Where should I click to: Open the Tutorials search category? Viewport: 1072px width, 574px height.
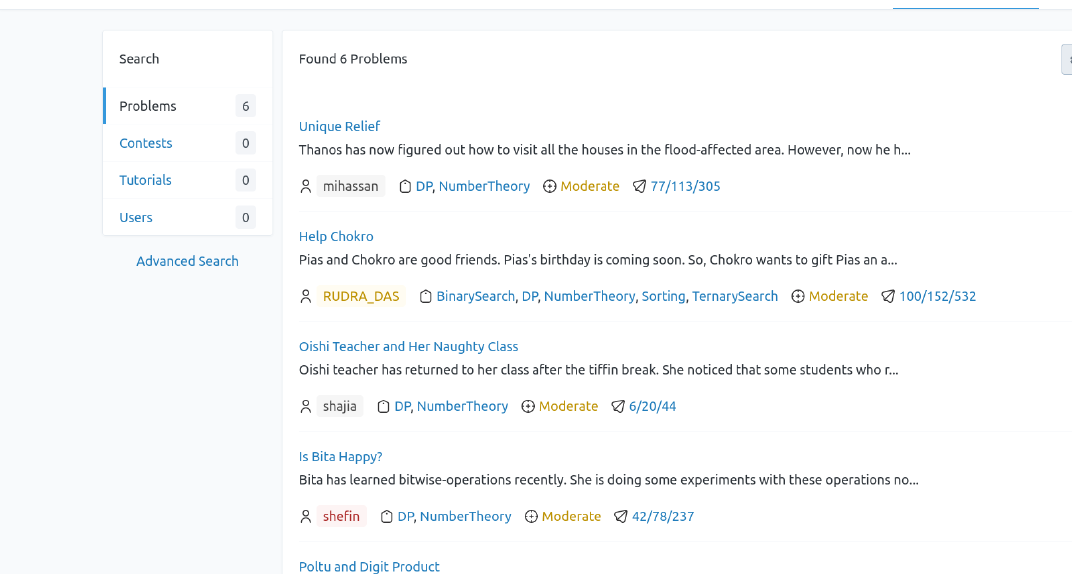(146, 180)
